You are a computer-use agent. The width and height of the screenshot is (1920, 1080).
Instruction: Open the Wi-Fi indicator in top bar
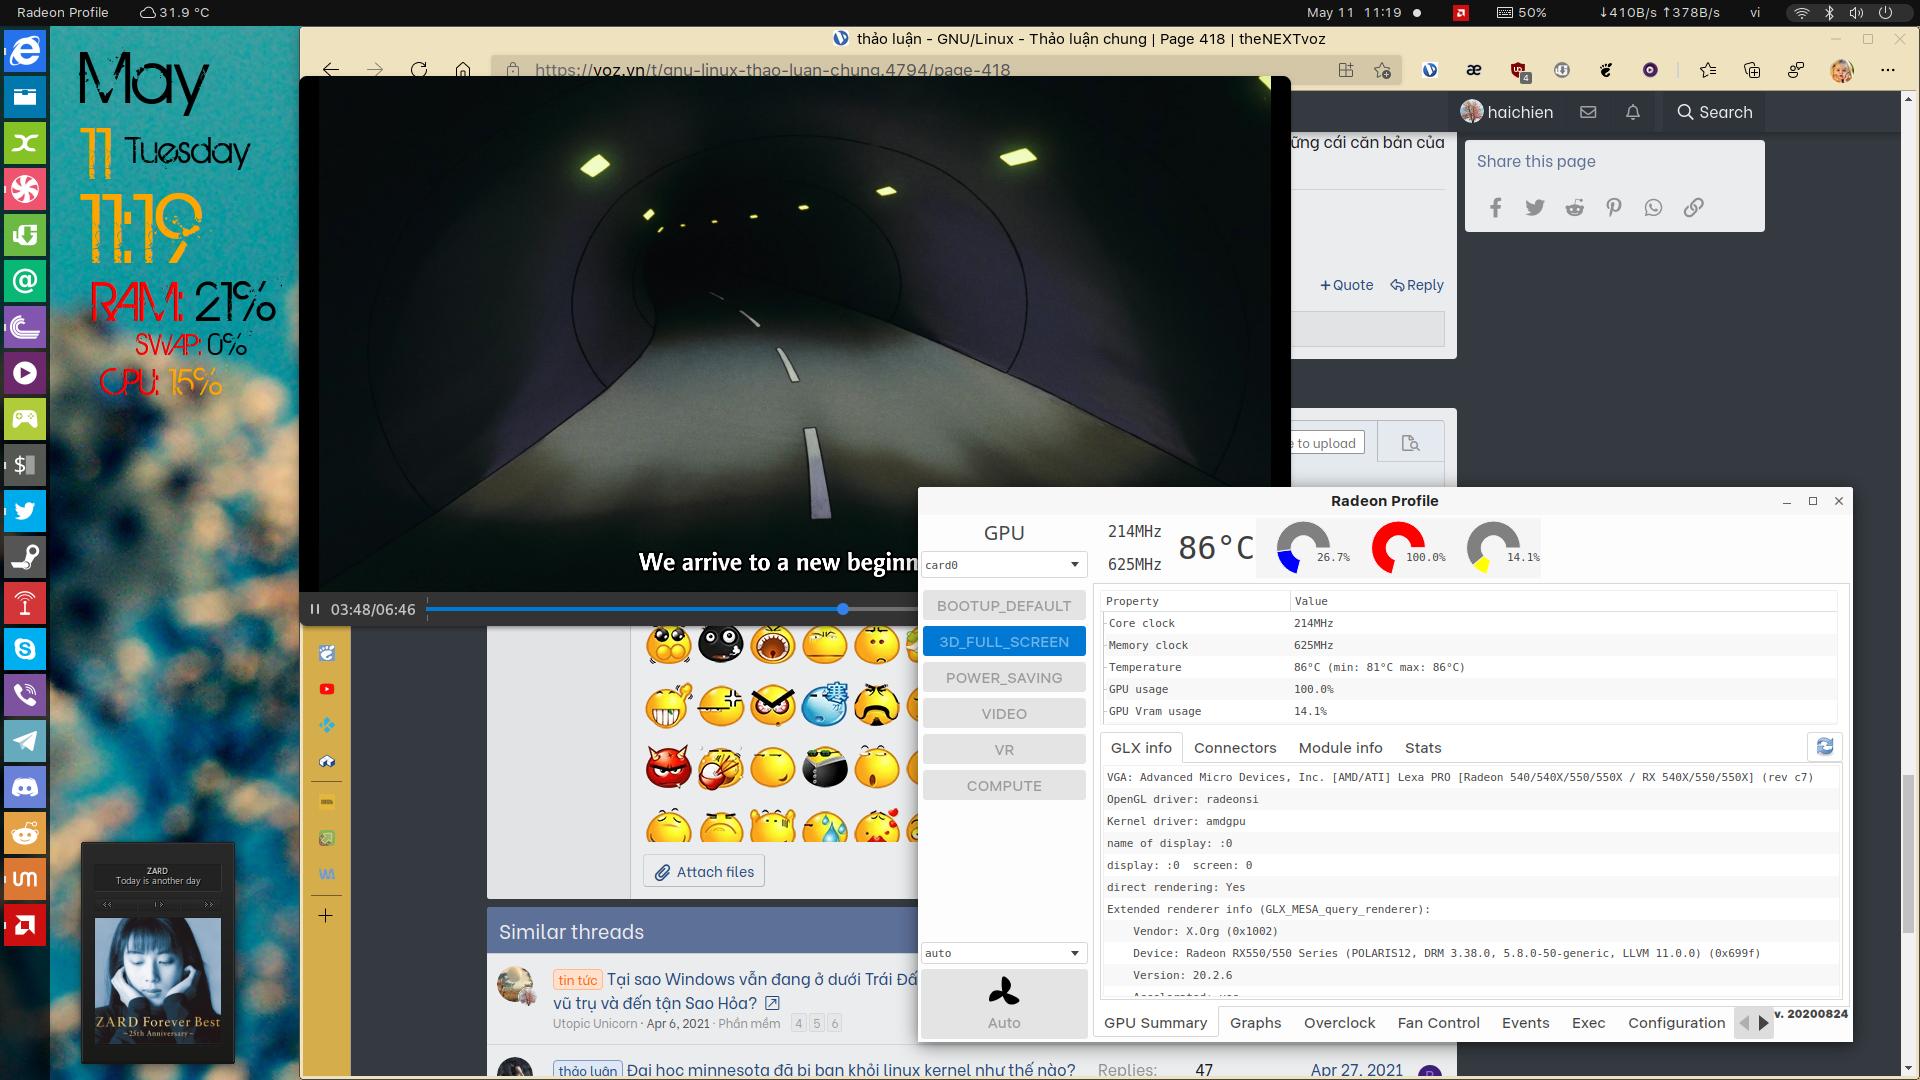coord(1801,13)
